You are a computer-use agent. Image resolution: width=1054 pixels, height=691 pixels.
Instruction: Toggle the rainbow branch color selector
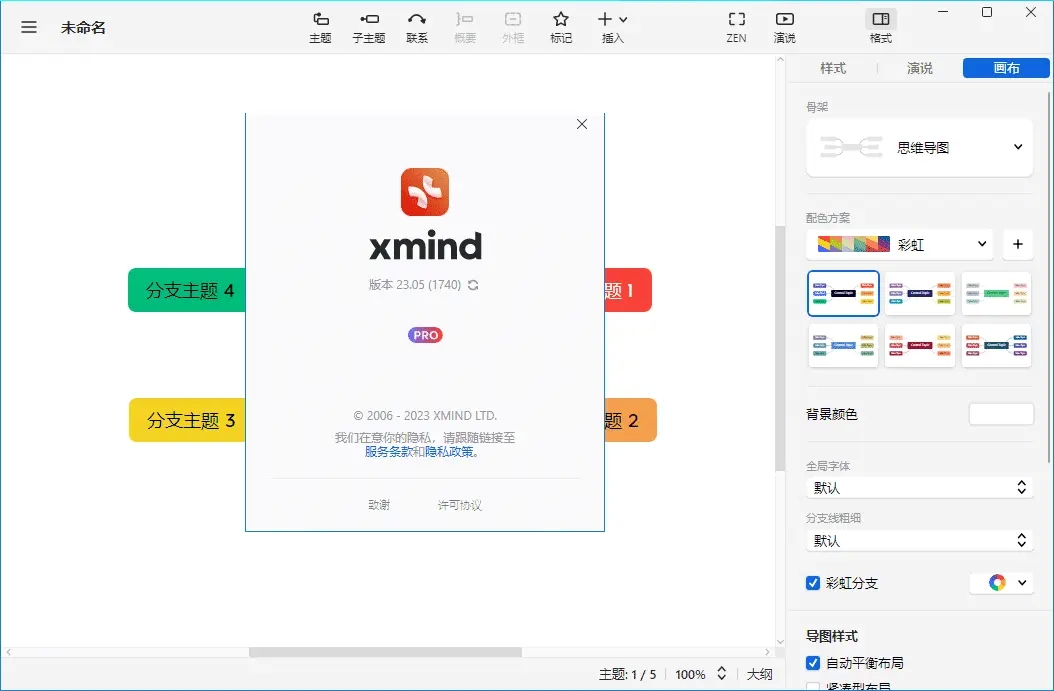[x=1001, y=582]
